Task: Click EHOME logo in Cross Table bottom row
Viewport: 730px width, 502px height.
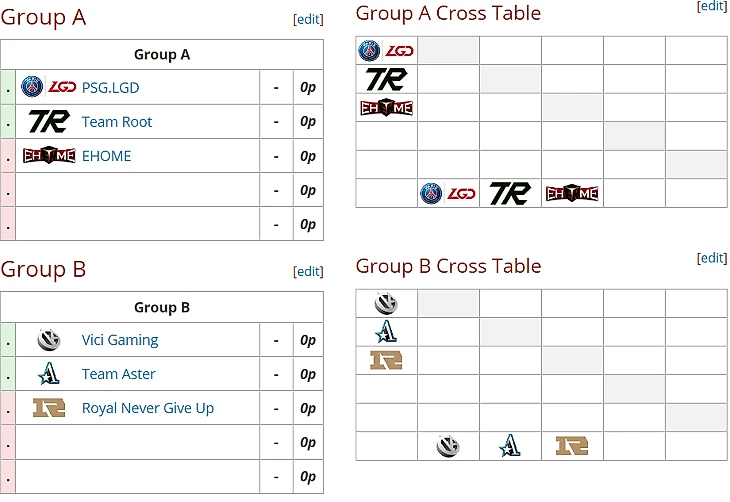Action: [572, 194]
